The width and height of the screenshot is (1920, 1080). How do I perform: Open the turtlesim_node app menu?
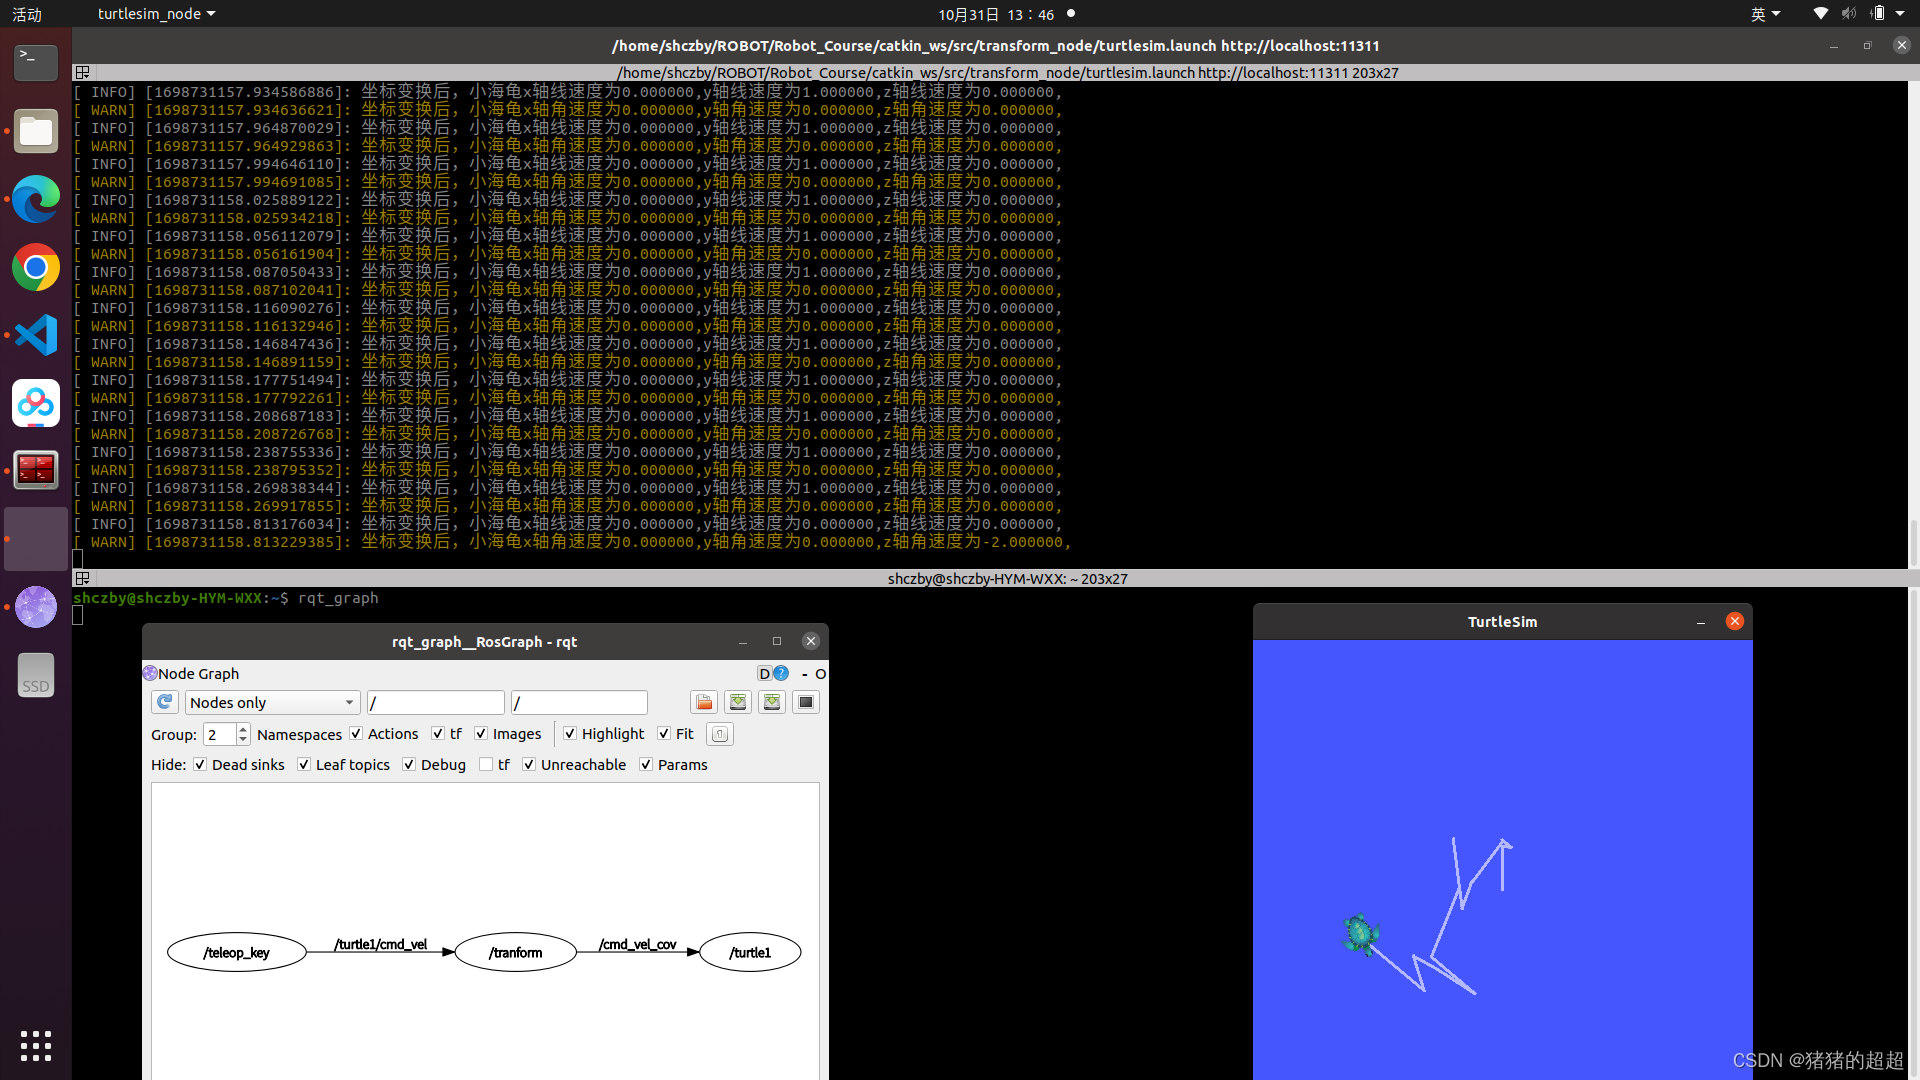click(156, 14)
